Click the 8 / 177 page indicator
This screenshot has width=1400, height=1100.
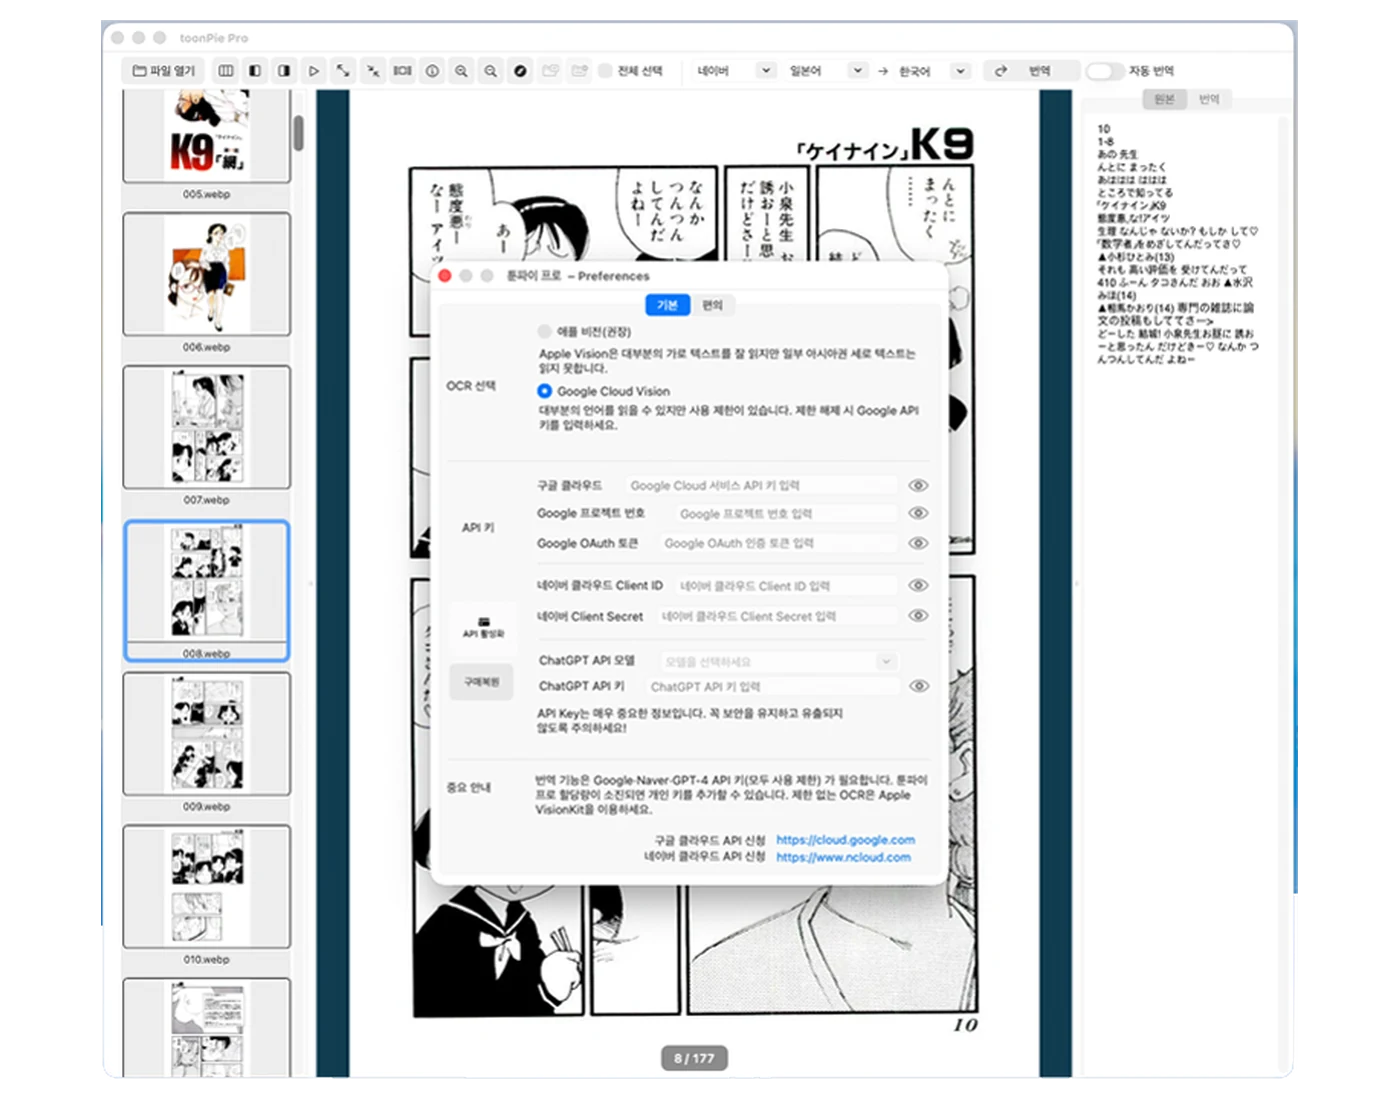coord(694,1058)
